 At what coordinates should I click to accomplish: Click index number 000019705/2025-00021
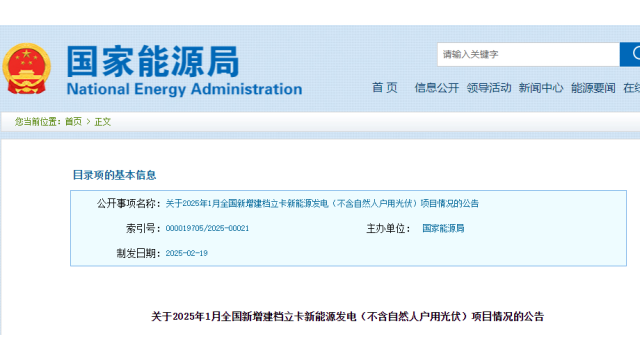pos(207,228)
